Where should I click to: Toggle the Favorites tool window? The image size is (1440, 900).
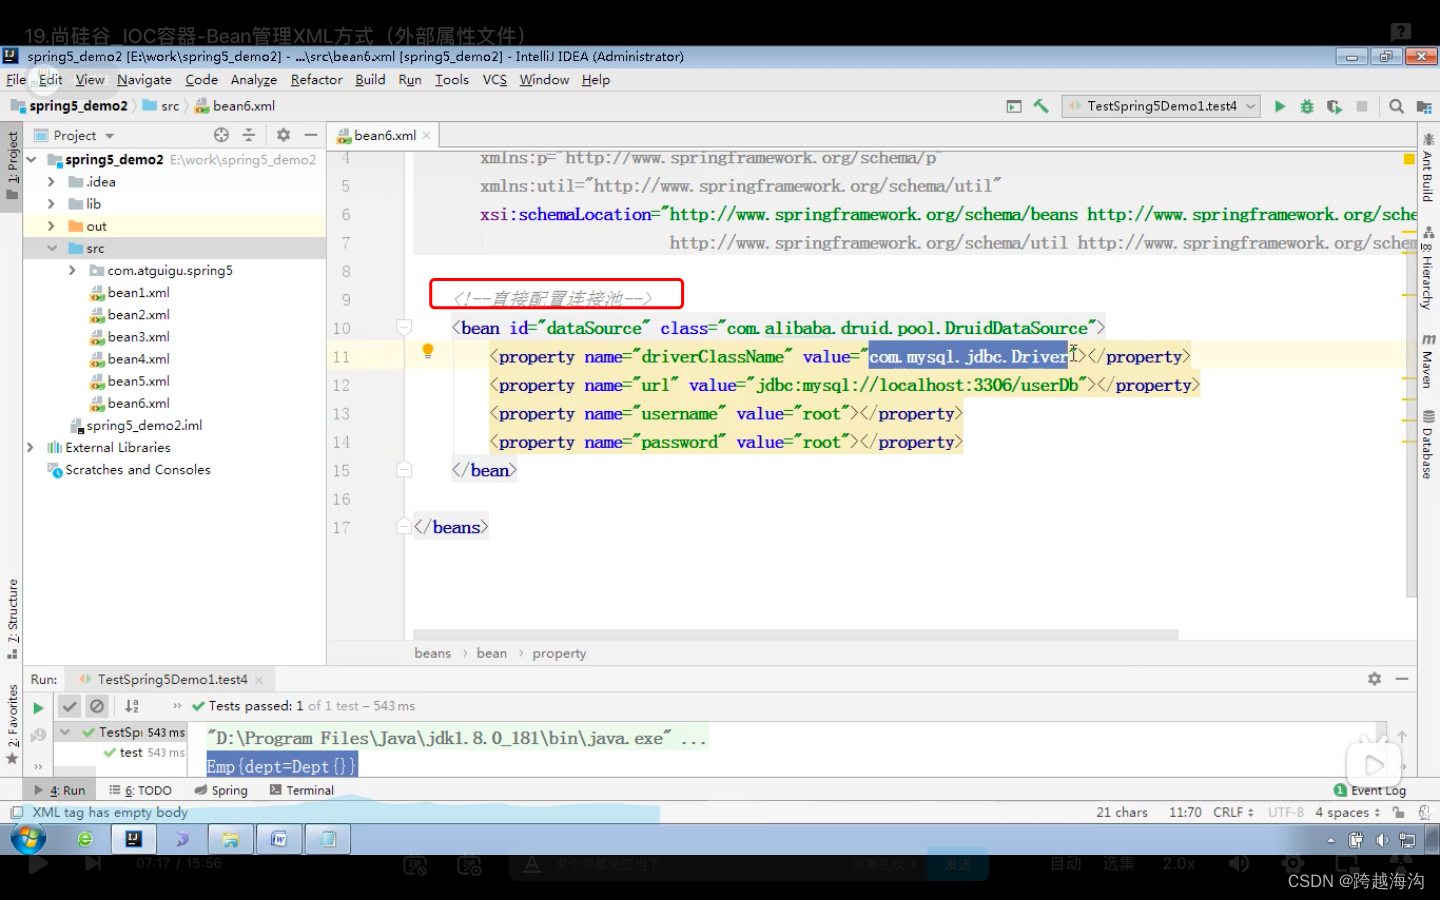(12, 725)
